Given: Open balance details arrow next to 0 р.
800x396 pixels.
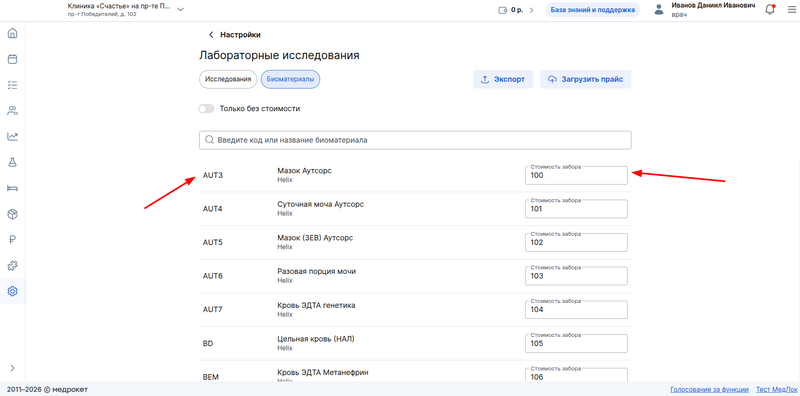Looking at the screenshot, I should tap(531, 10).
